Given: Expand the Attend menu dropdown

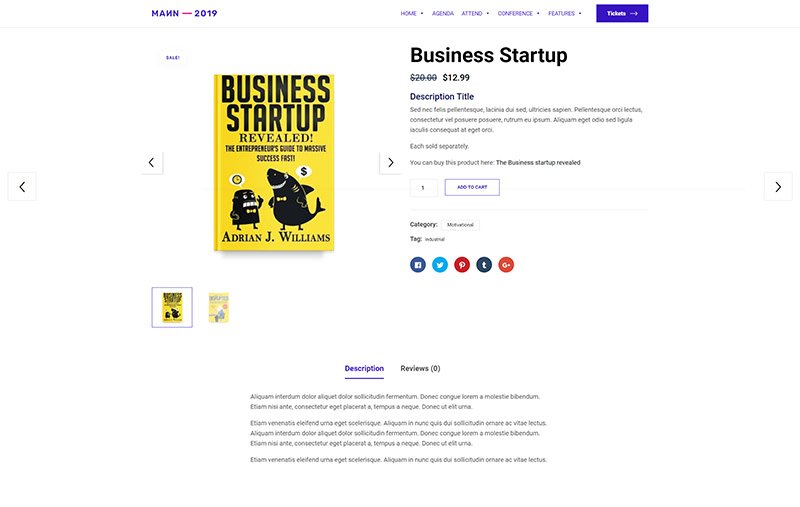Looking at the screenshot, I should (475, 14).
